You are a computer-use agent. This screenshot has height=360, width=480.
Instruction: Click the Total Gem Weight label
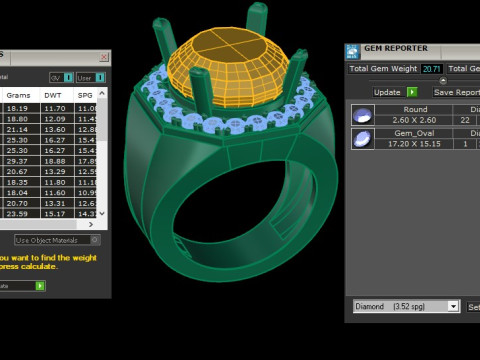[383, 69]
